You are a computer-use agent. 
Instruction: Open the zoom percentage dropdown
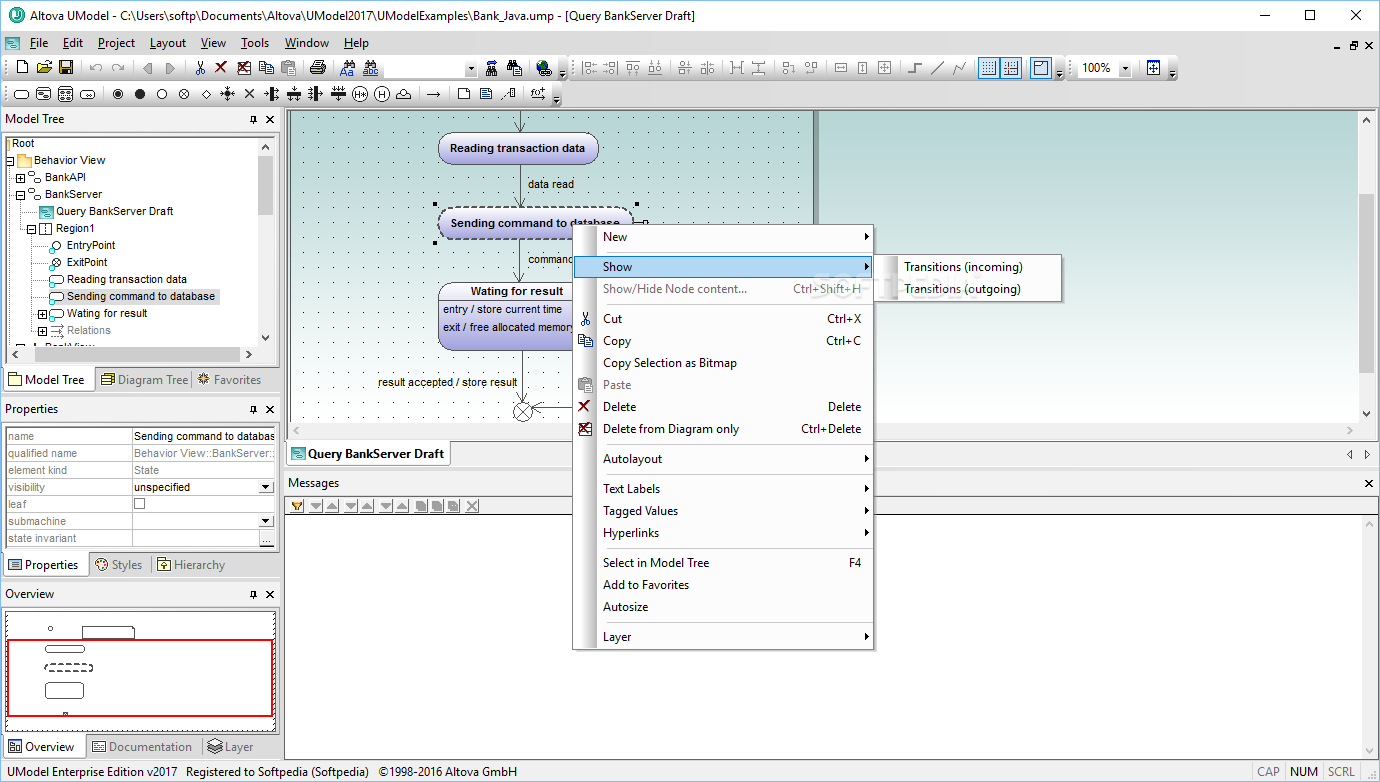(1125, 68)
